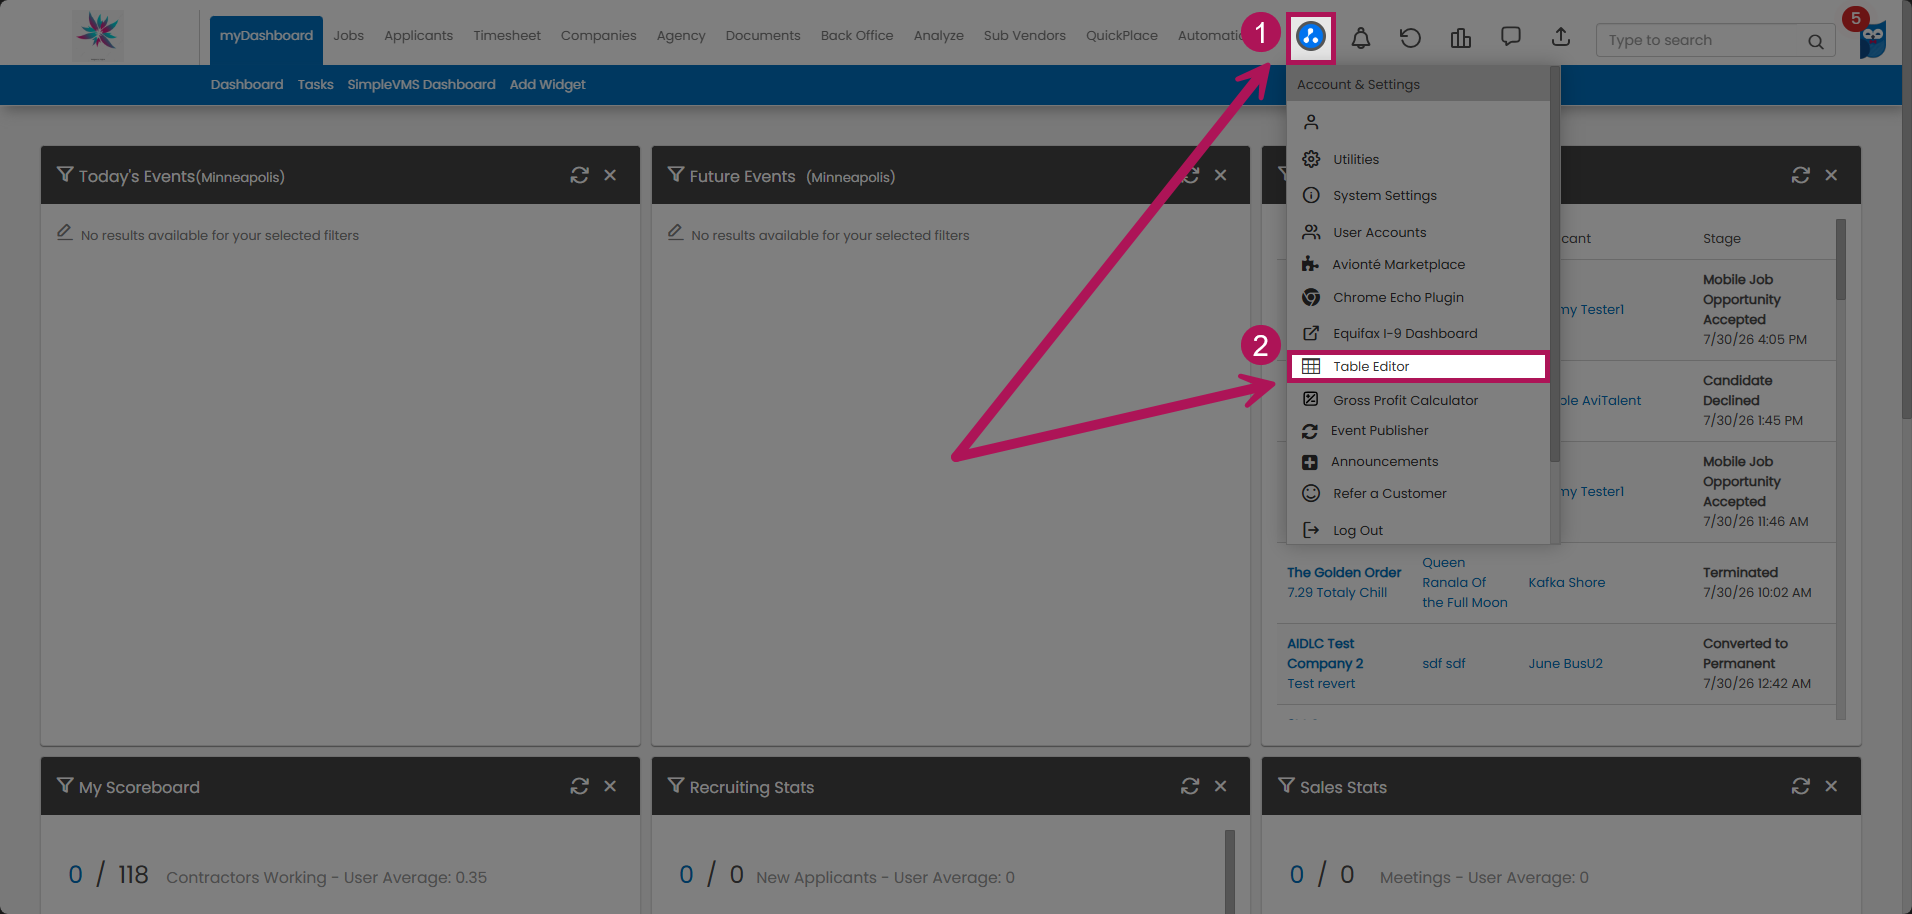1912x914 pixels.
Task: Open Kafka Shore applicant link
Action: pos(1566,582)
